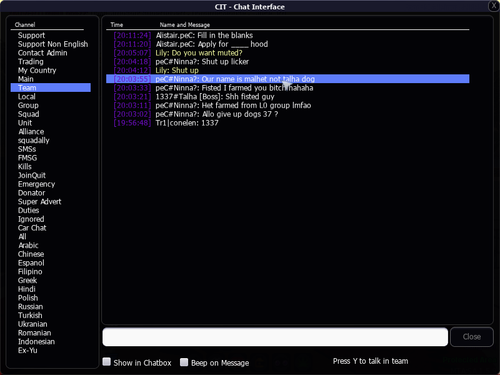
Task: Select Talha [Boss] 'Shh fisted guy' message
Action: click(x=288, y=97)
